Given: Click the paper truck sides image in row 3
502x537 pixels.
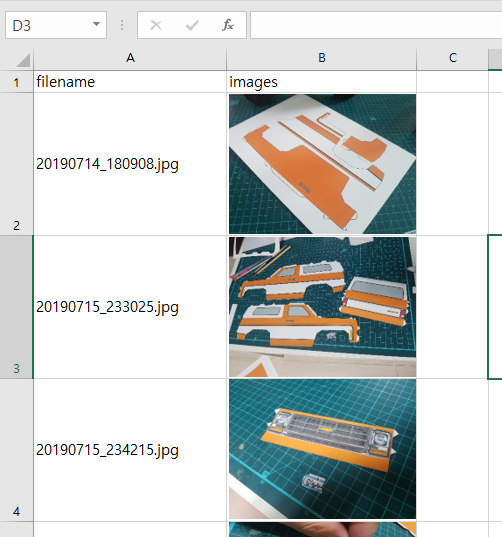Looking at the screenshot, I should [x=323, y=307].
